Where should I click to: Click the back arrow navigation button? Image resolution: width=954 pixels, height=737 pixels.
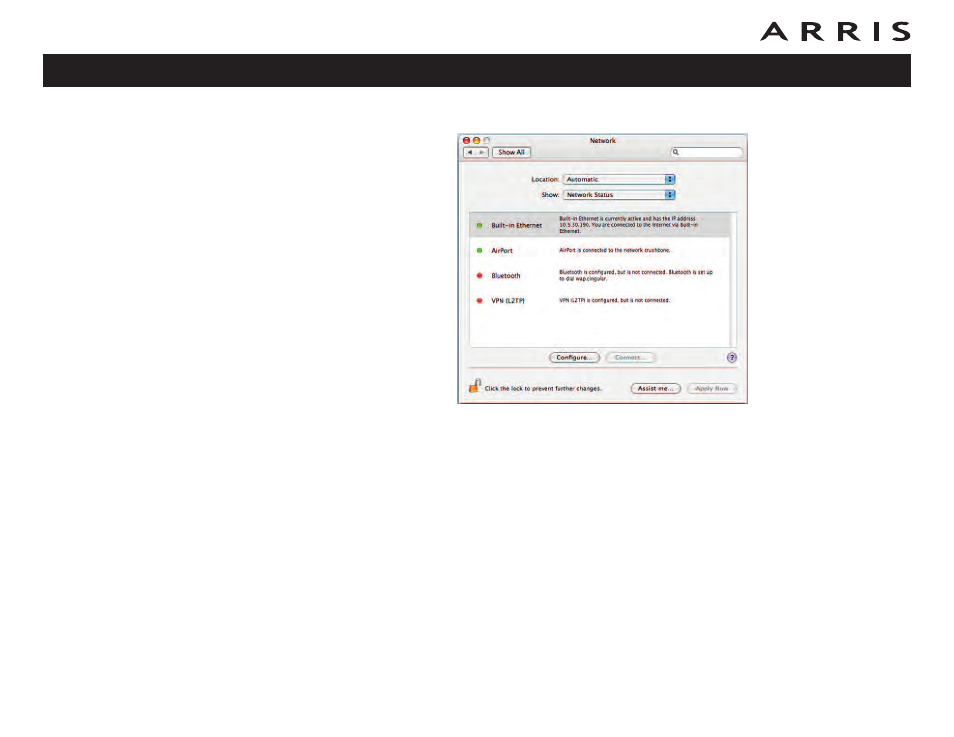click(x=470, y=152)
